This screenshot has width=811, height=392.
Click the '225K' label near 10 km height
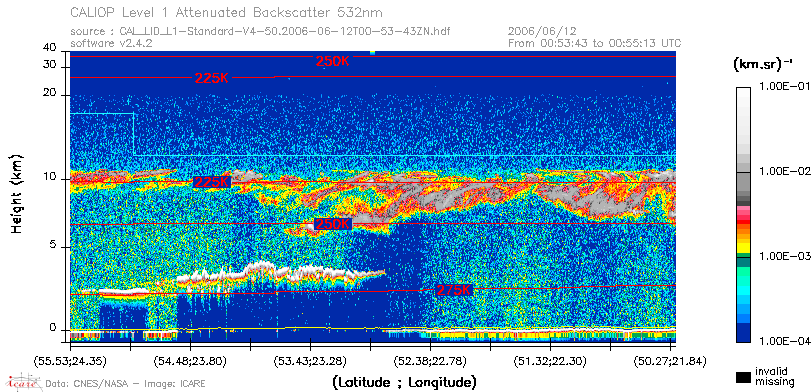pyautogui.click(x=212, y=182)
